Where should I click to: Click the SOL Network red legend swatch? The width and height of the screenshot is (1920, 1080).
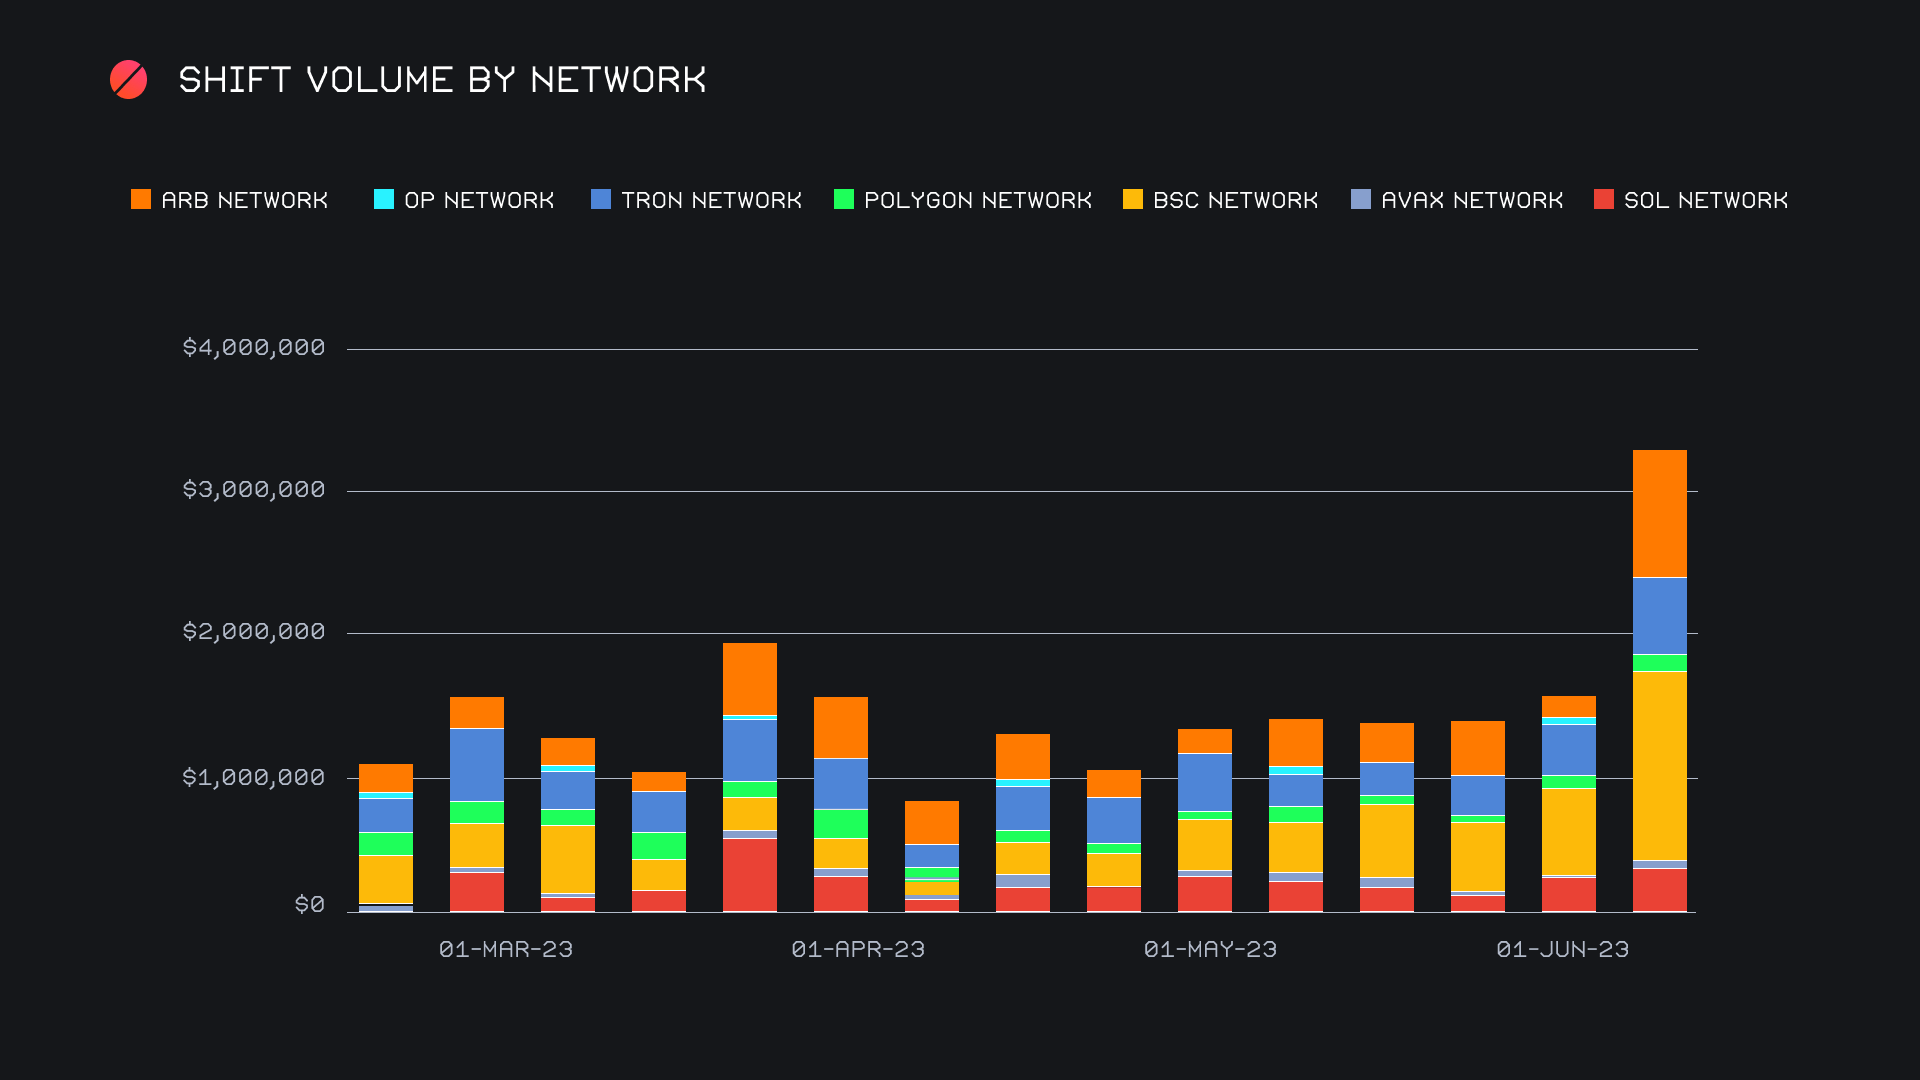pos(1604,200)
